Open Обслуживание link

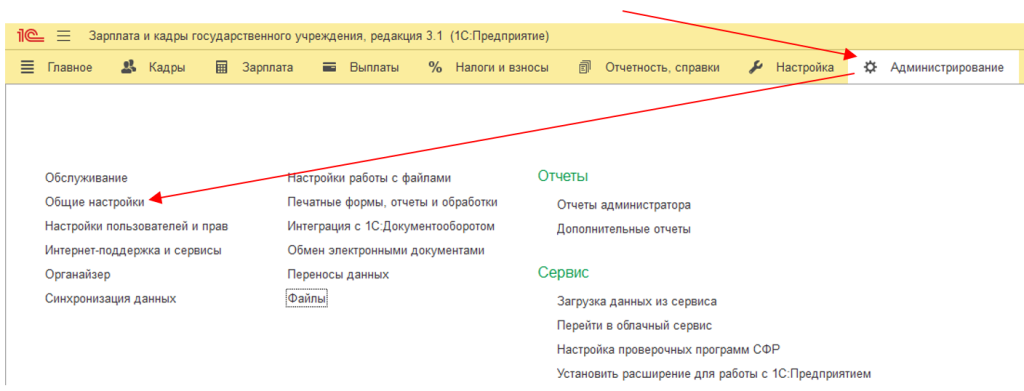click(x=86, y=178)
